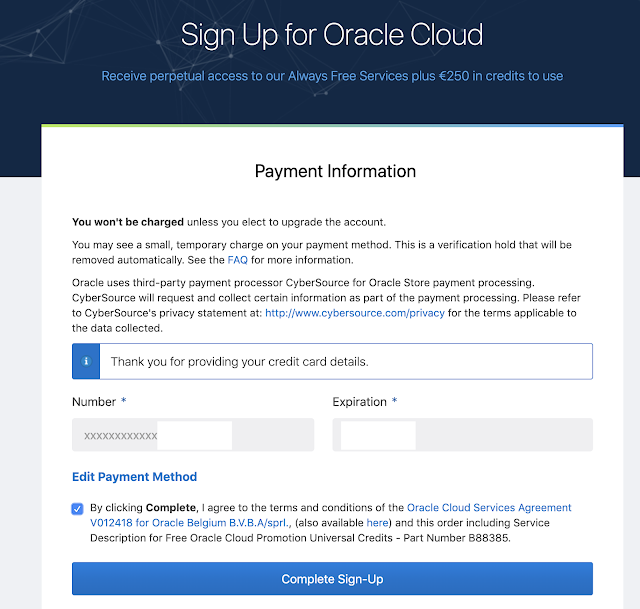Open the FAQ link
Viewport: 640px width, 609px height.
[x=237, y=259]
